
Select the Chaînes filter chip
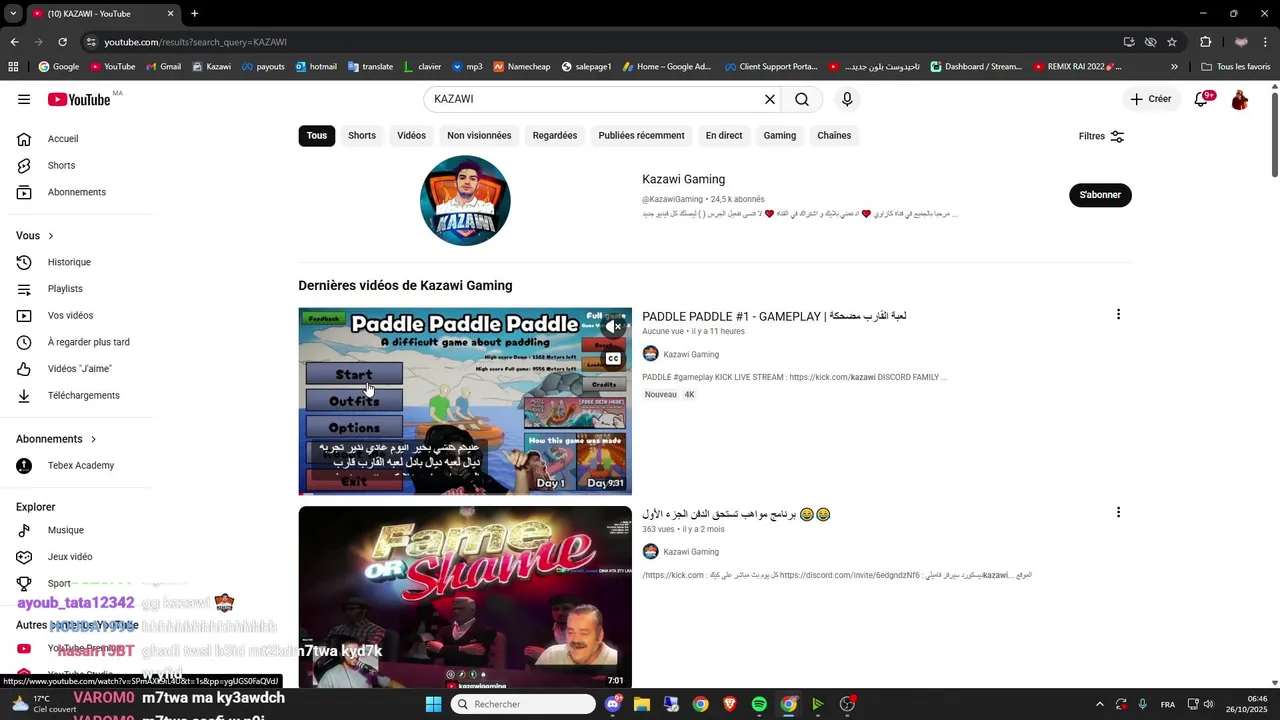coord(834,136)
